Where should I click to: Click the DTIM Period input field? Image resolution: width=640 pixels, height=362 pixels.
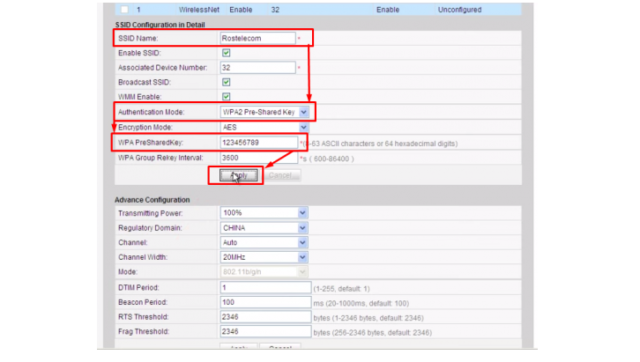click(x=265, y=287)
